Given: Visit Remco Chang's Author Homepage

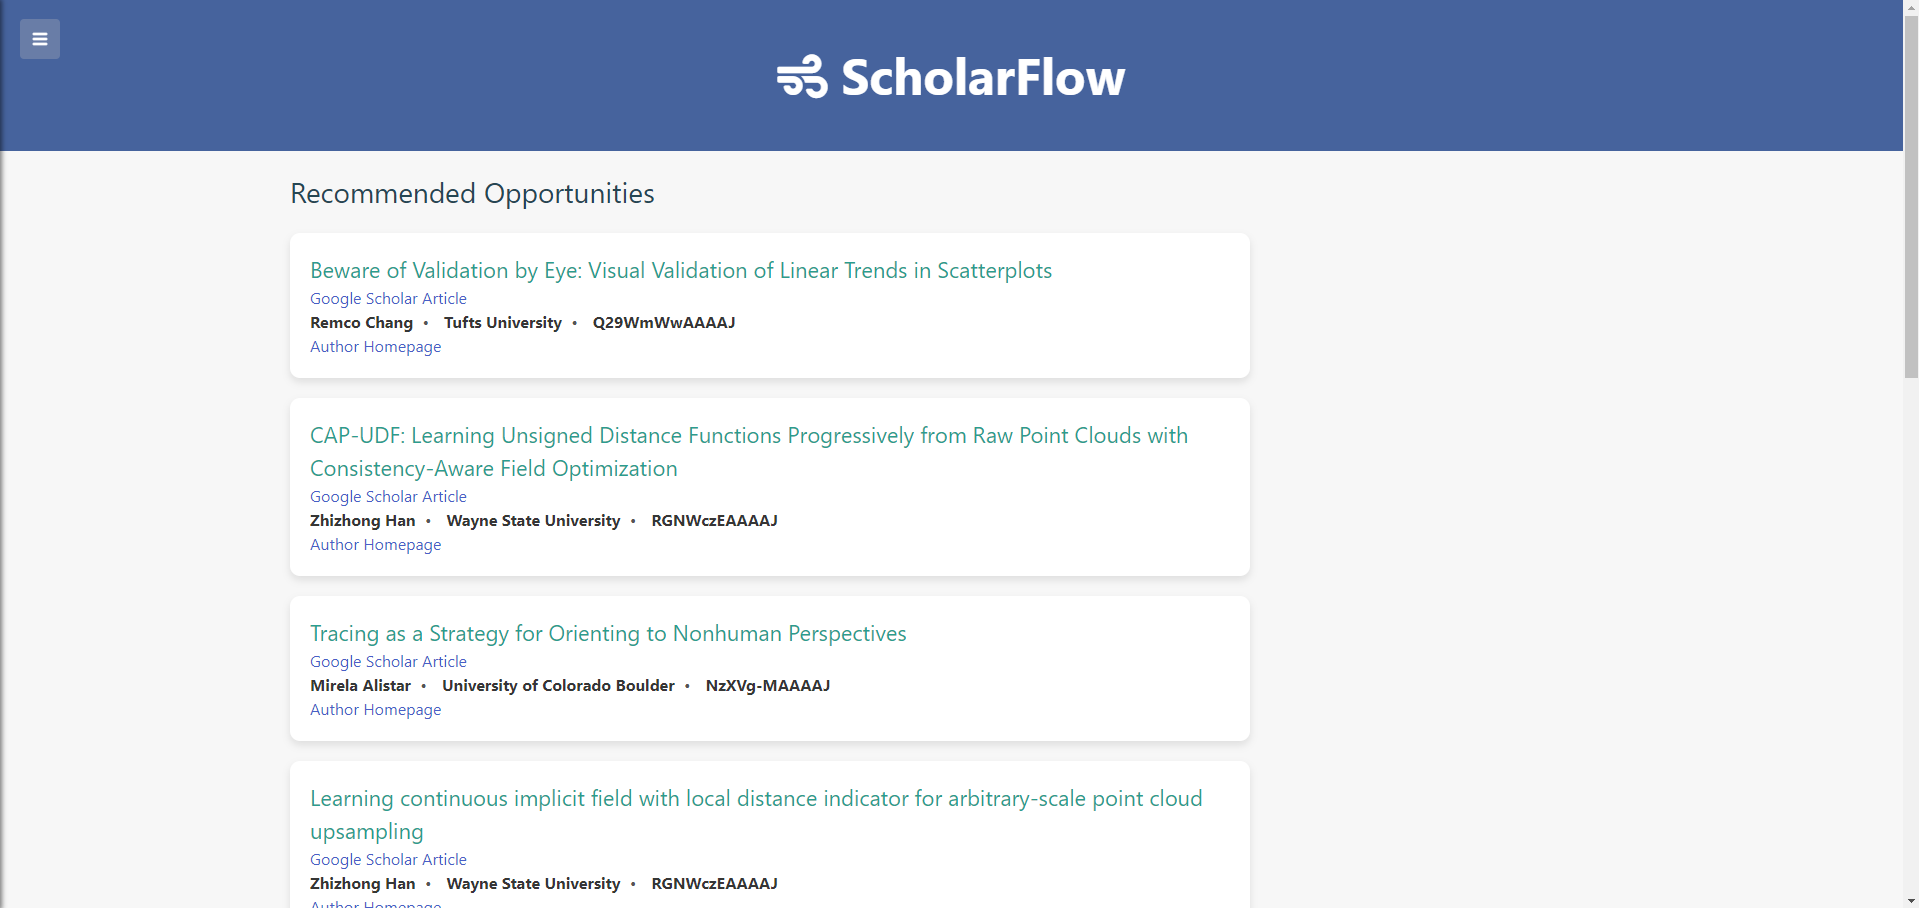Looking at the screenshot, I should tap(375, 346).
